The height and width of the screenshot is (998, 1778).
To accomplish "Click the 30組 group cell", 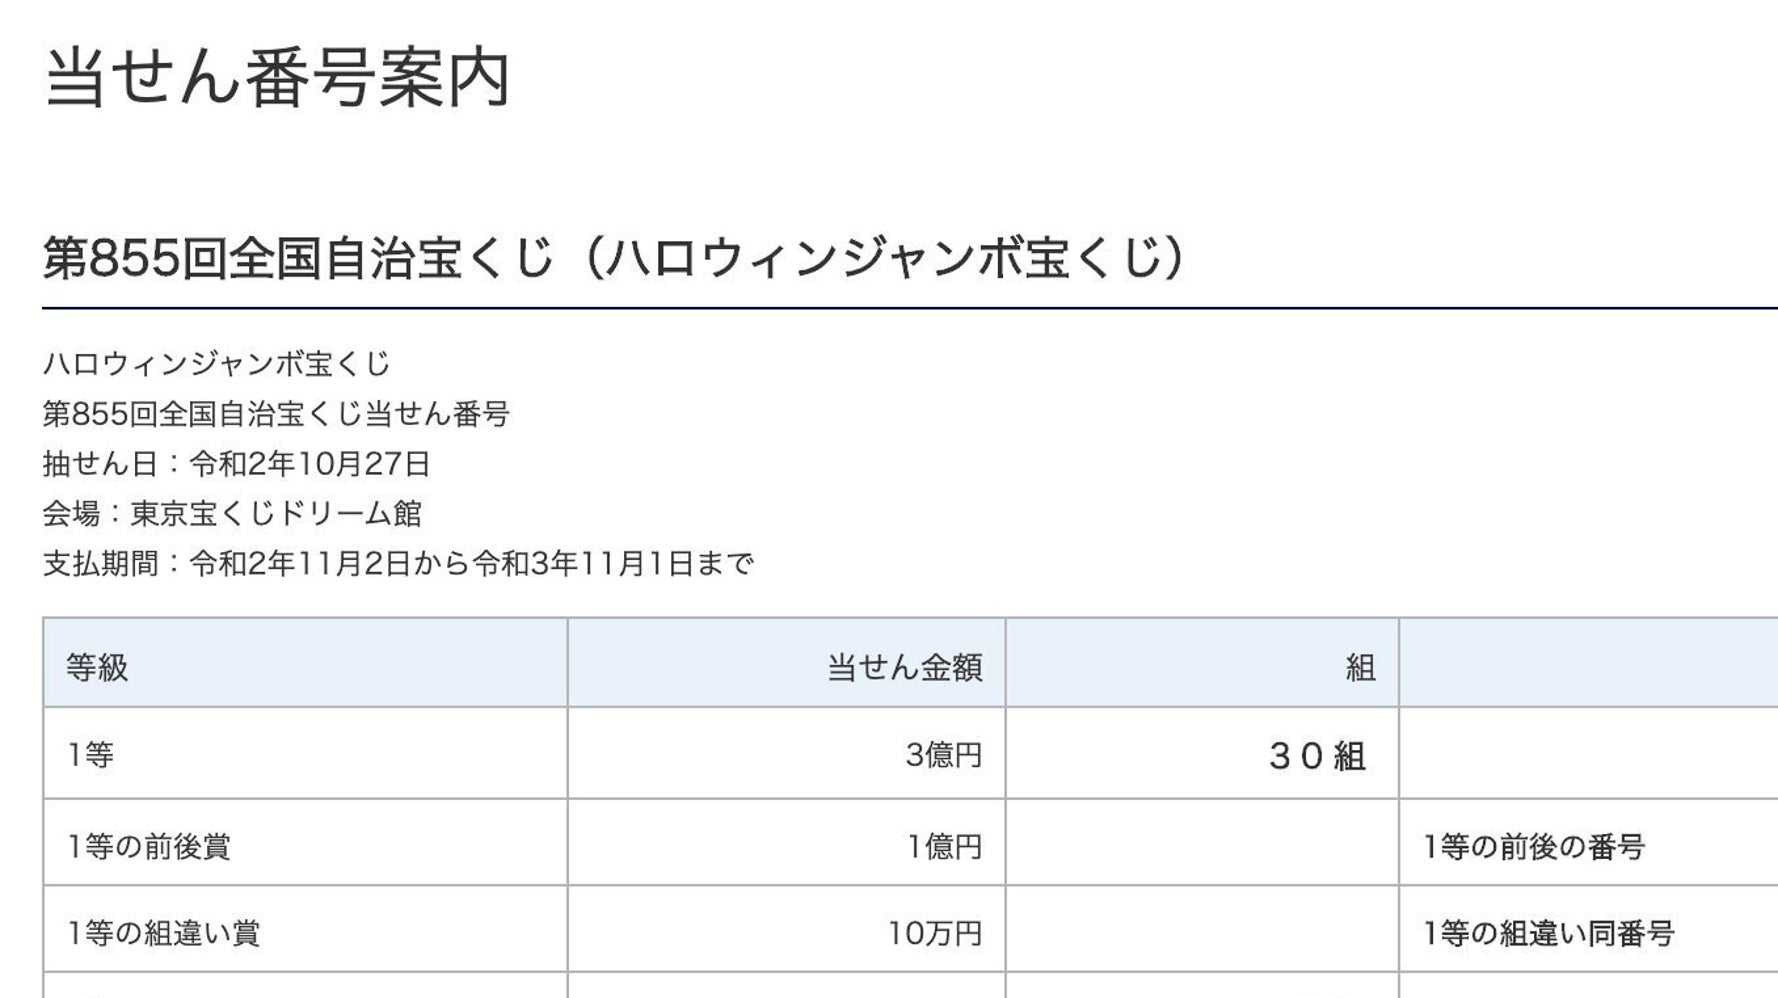I will [x=1316, y=755].
